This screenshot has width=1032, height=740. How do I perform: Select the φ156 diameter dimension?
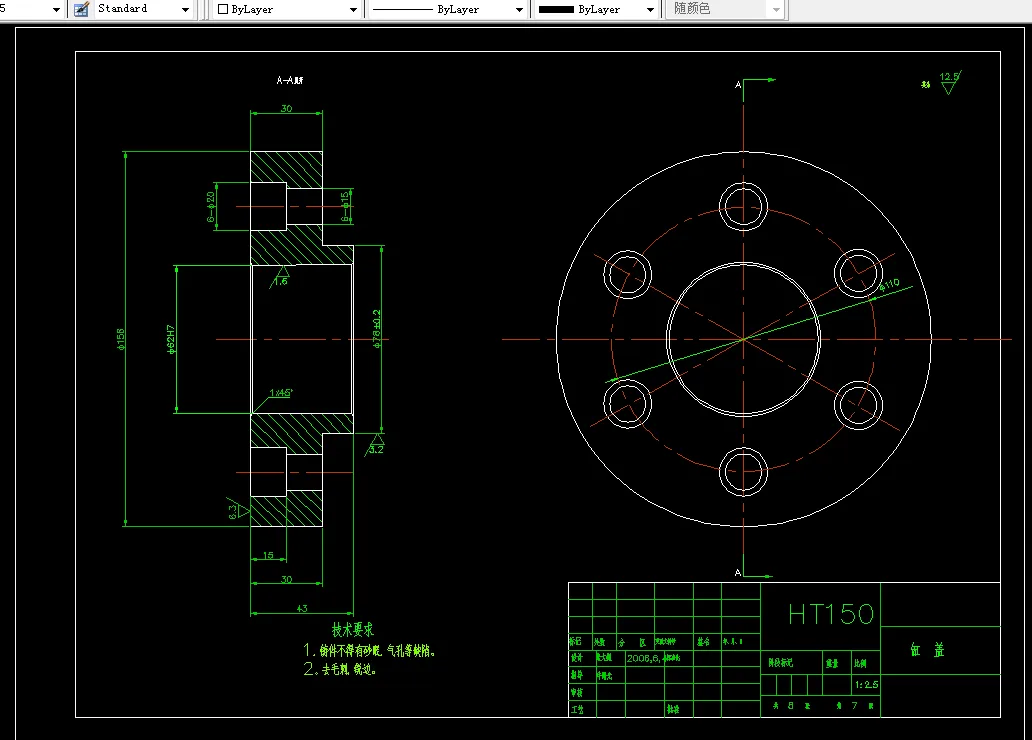(120, 339)
